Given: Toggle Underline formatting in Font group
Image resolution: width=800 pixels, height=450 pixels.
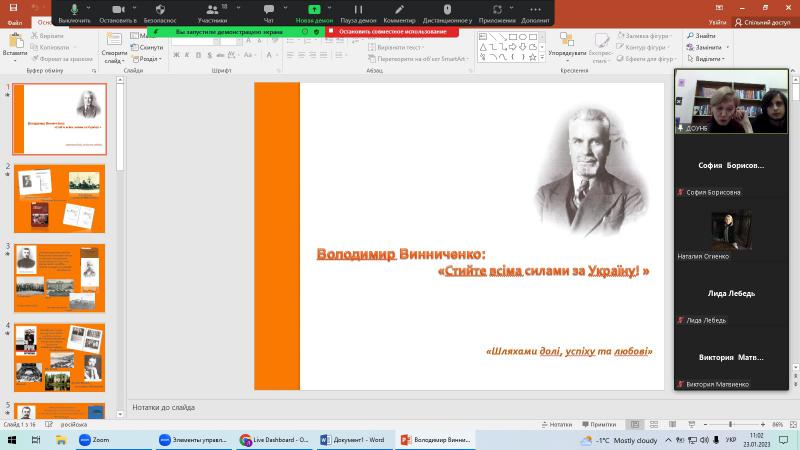Looking at the screenshot, I should (x=198, y=55).
